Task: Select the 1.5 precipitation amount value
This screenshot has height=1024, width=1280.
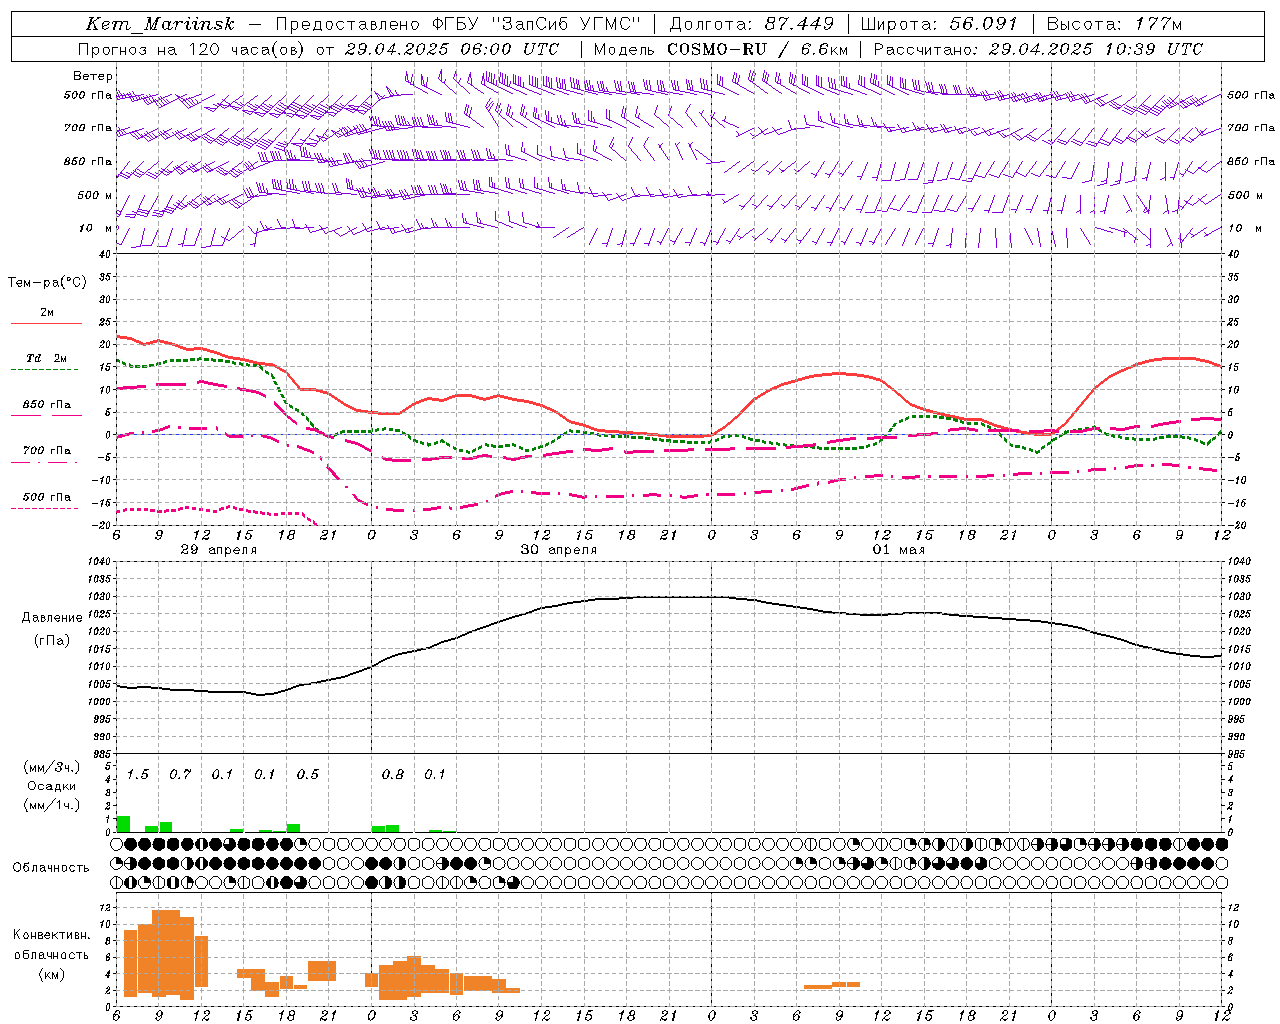Action: coord(138,775)
